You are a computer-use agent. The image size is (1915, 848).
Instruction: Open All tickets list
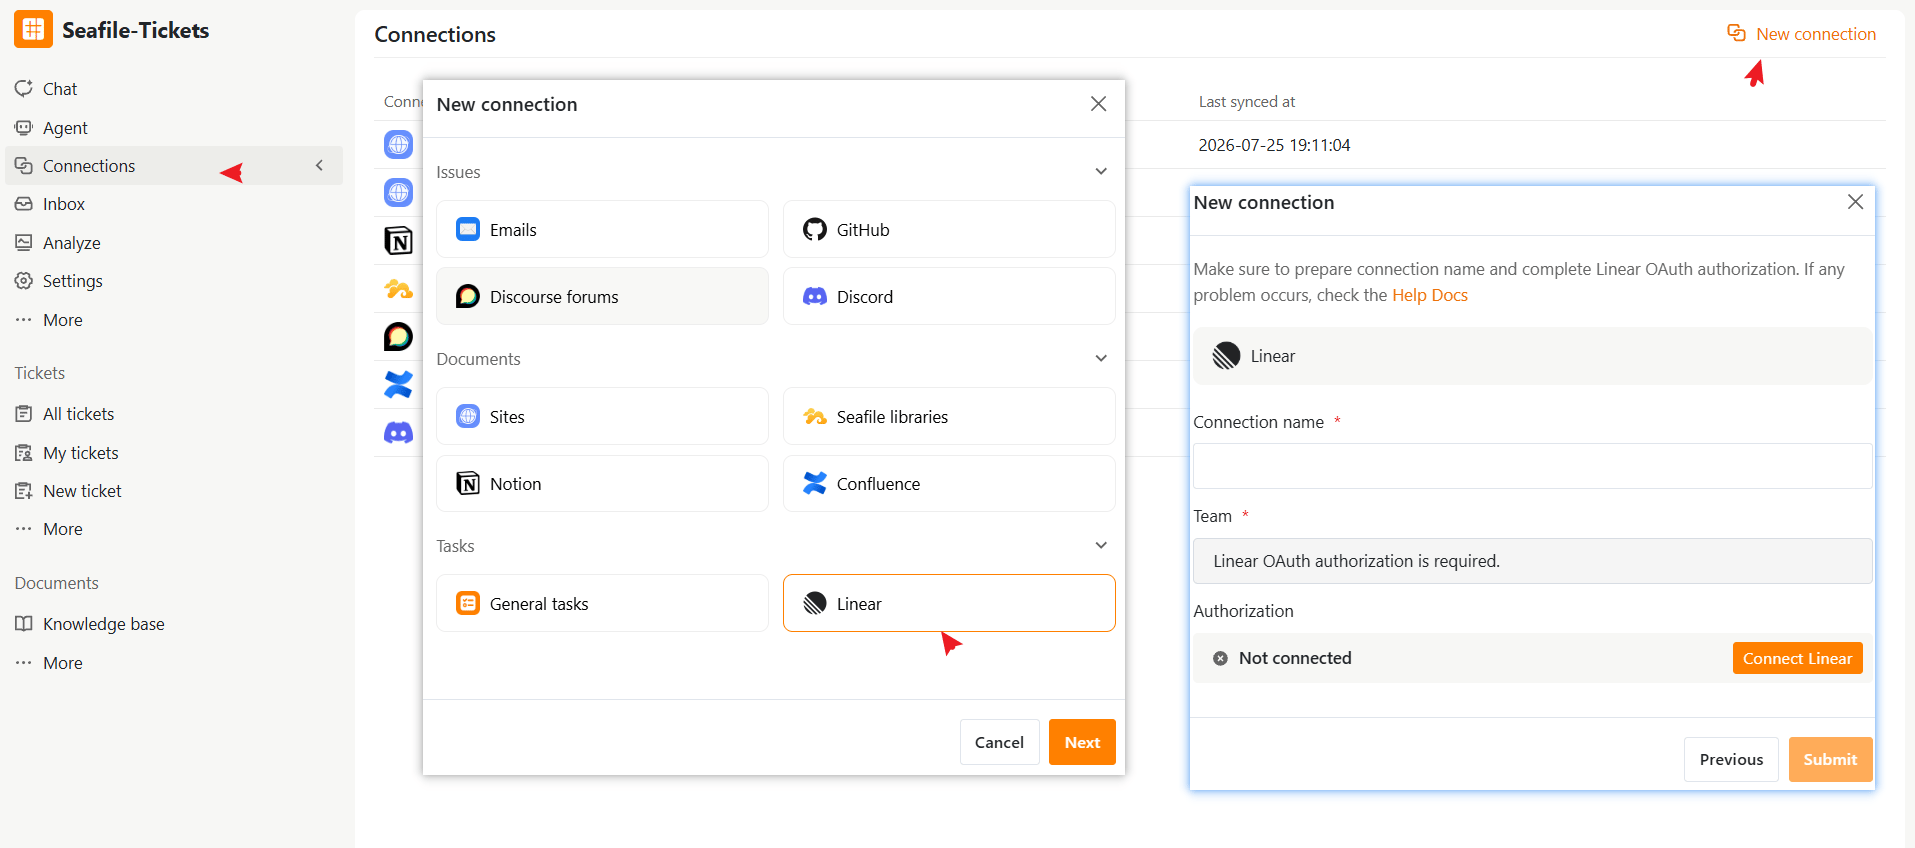[x=78, y=414]
